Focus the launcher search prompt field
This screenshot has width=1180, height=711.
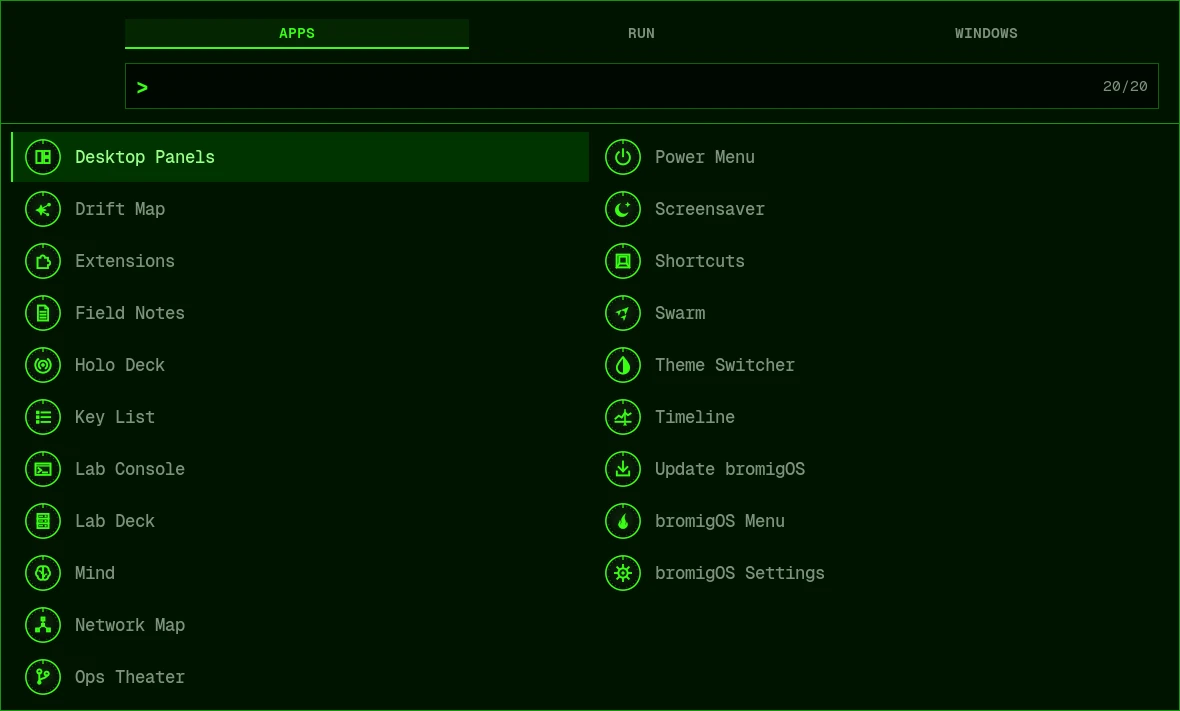pos(641,87)
